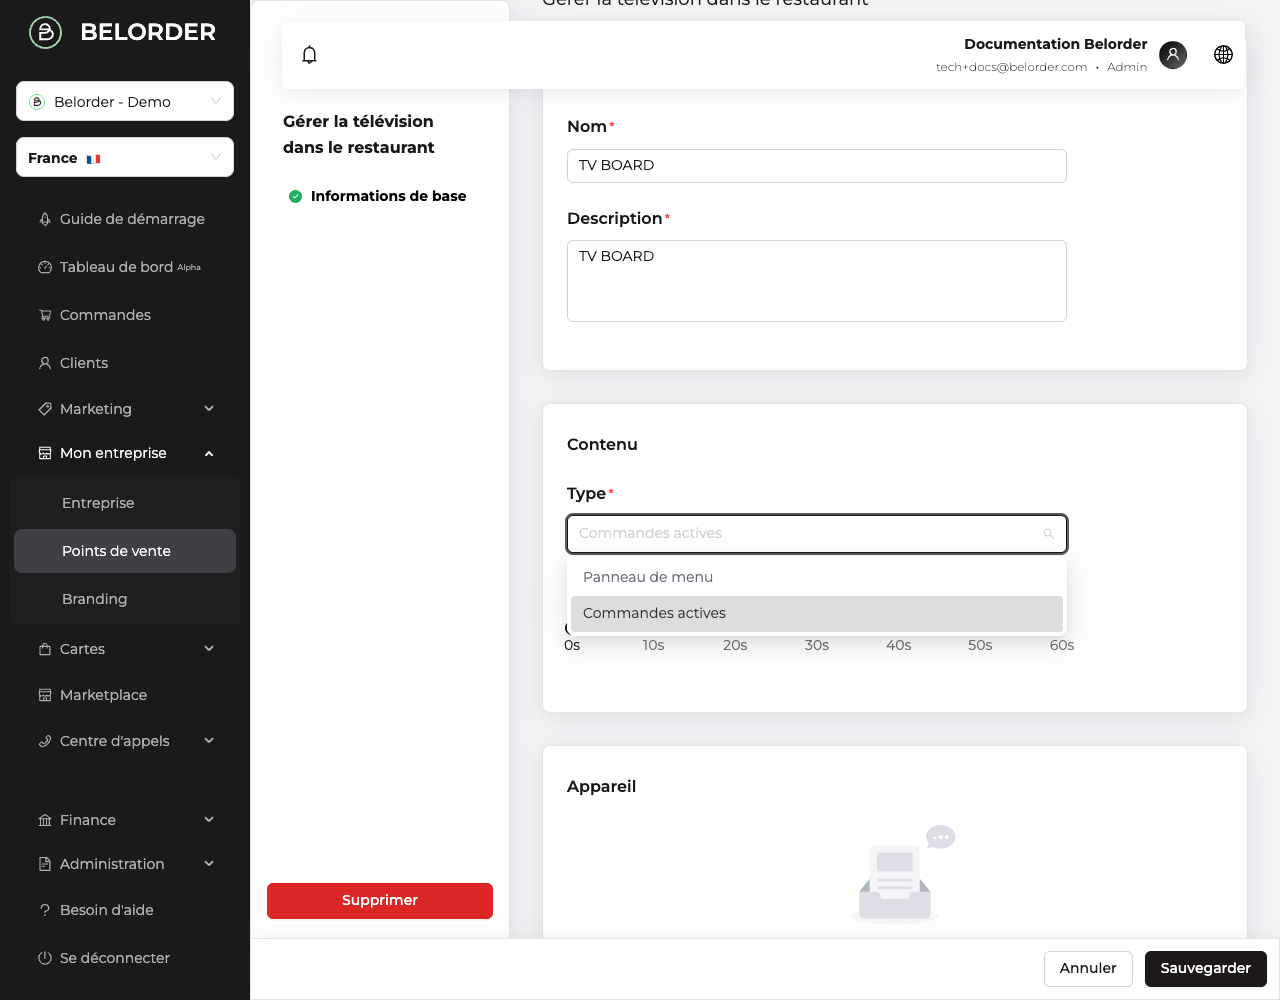Click the Documentation Belorder user name
Viewport: 1280px width, 1000px height.
point(1056,44)
